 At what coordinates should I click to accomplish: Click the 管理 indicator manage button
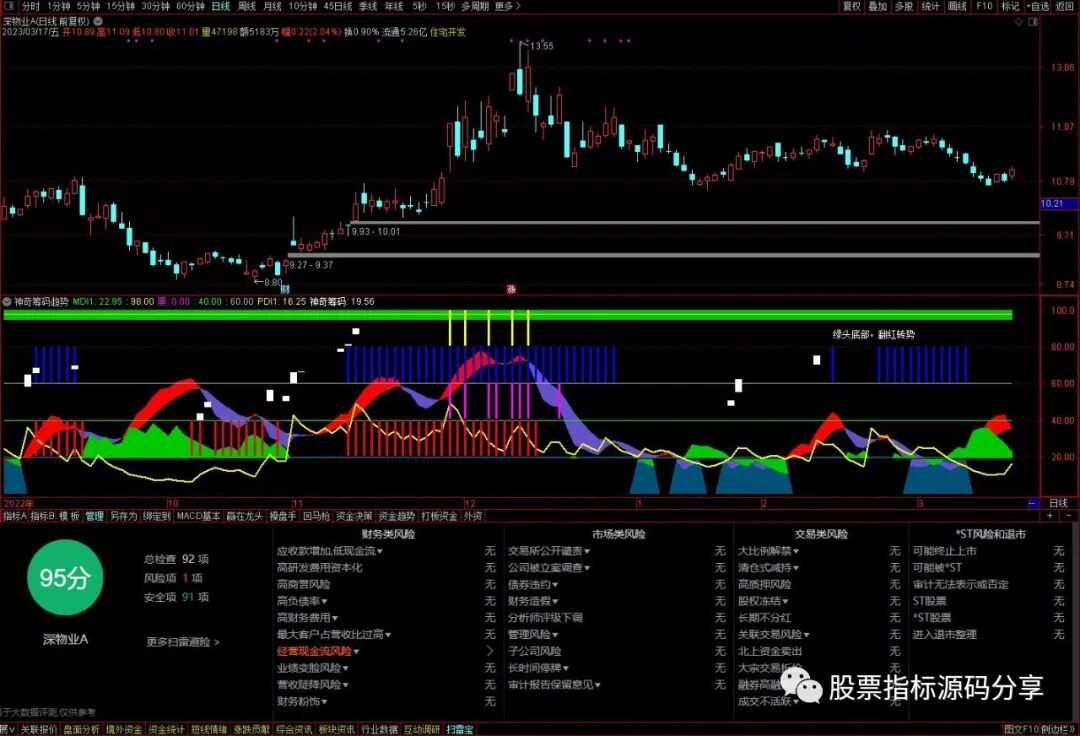pos(94,516)
